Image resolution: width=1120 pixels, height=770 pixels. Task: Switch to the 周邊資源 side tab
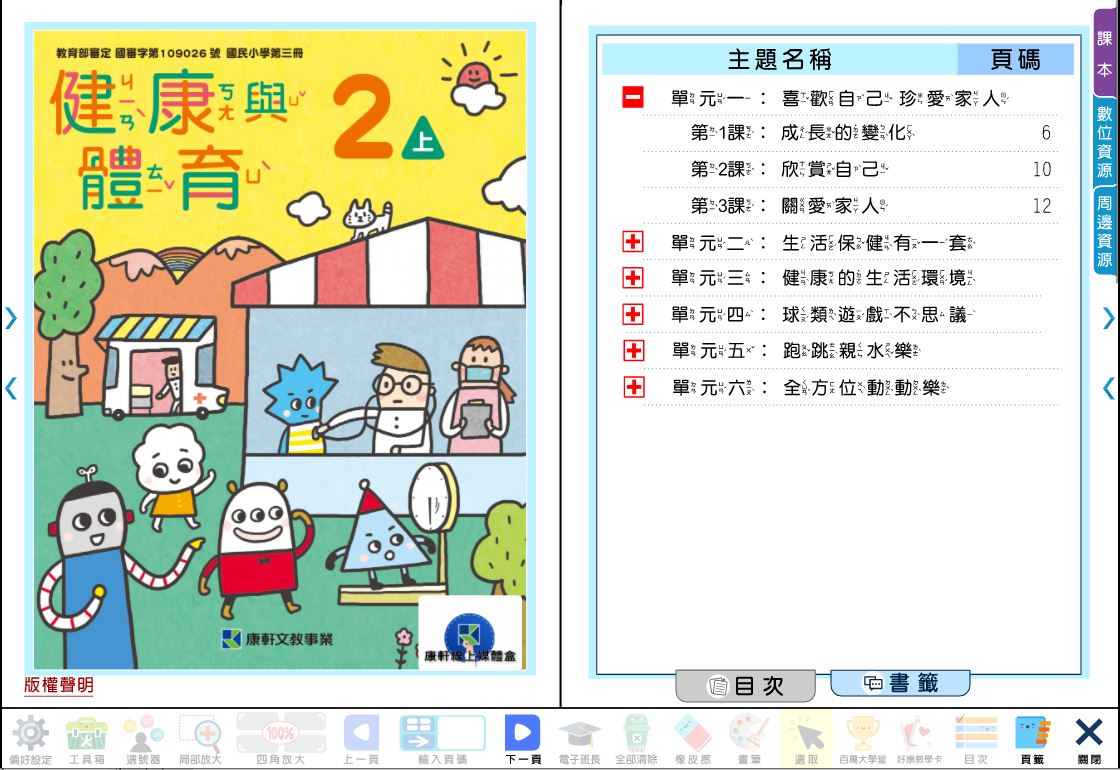click(x=1104, y=231)
